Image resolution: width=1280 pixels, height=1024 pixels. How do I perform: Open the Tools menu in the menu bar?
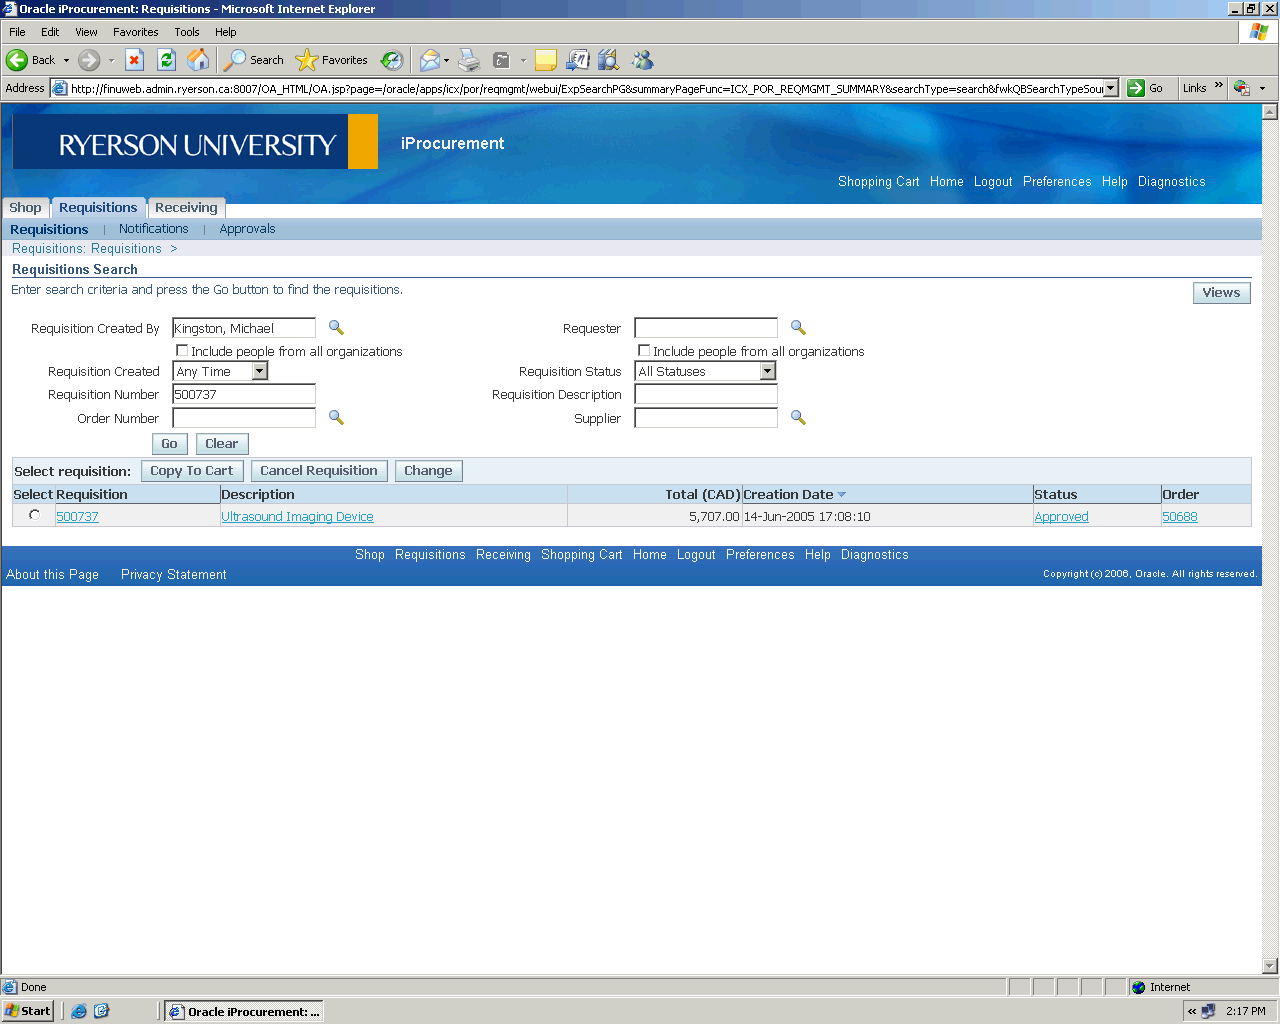[x=186, y=32]
